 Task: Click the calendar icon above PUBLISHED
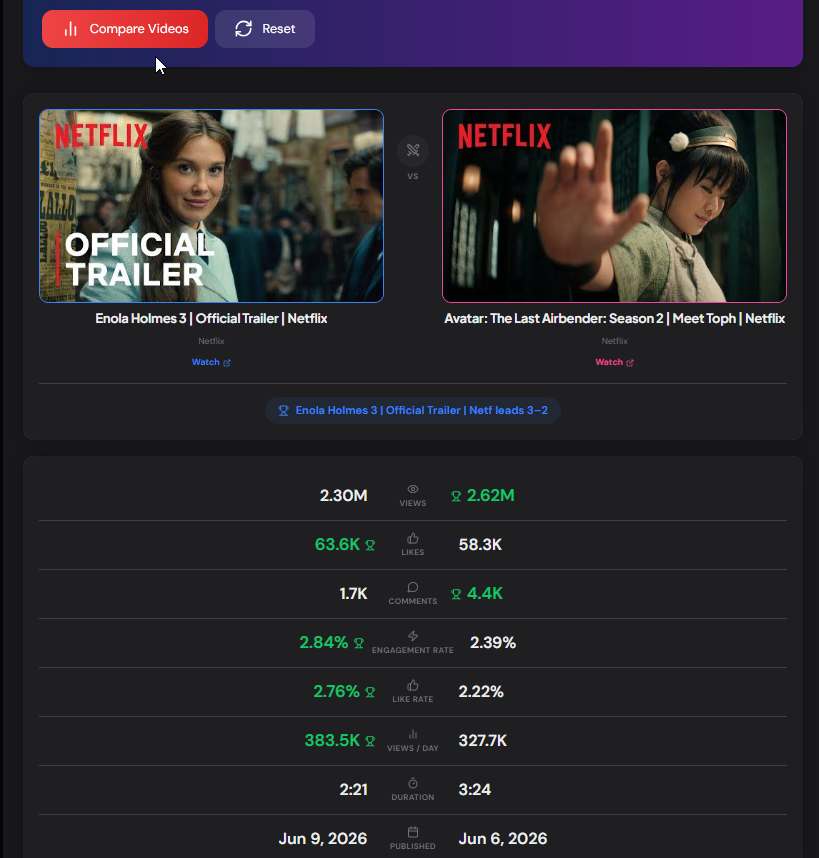413,832
